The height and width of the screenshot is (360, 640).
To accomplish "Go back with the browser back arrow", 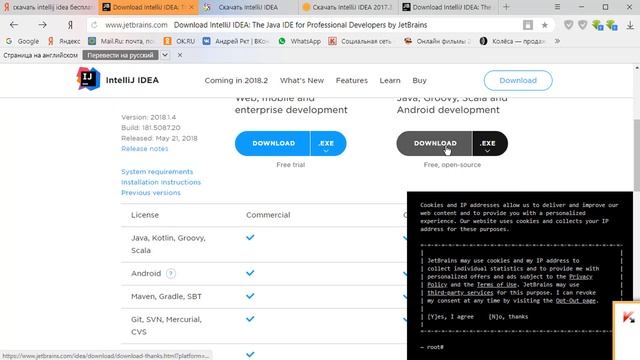I will pyautogui.click(x=14, y=25).
